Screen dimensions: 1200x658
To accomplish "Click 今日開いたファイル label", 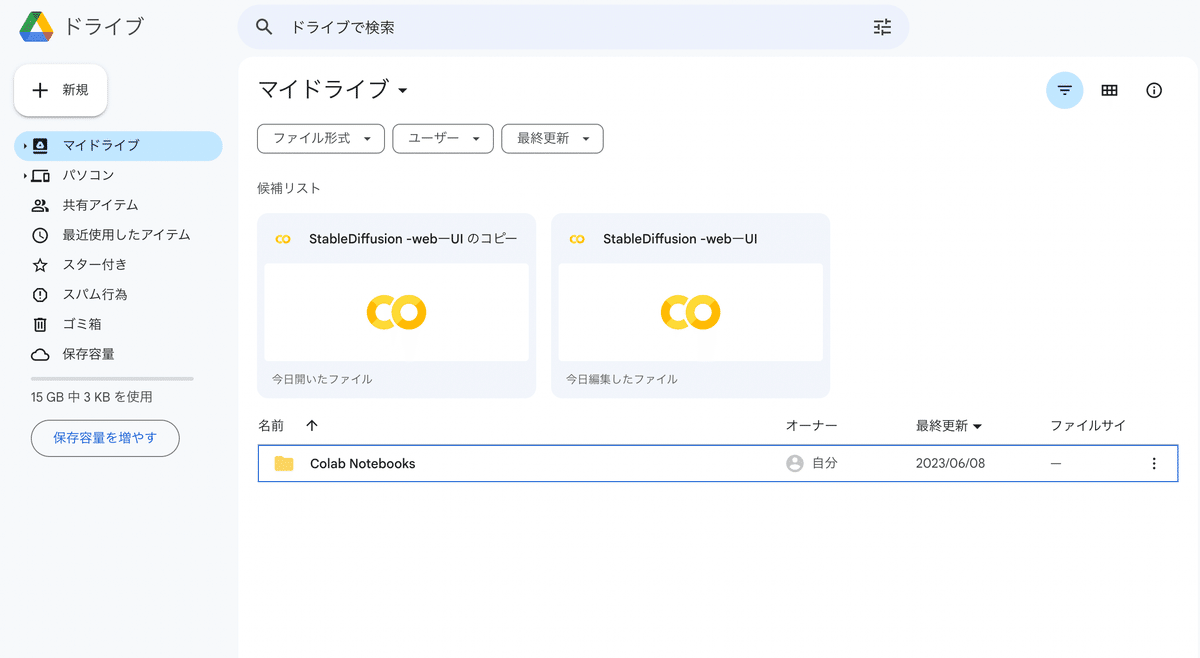I will click(322, 380).
